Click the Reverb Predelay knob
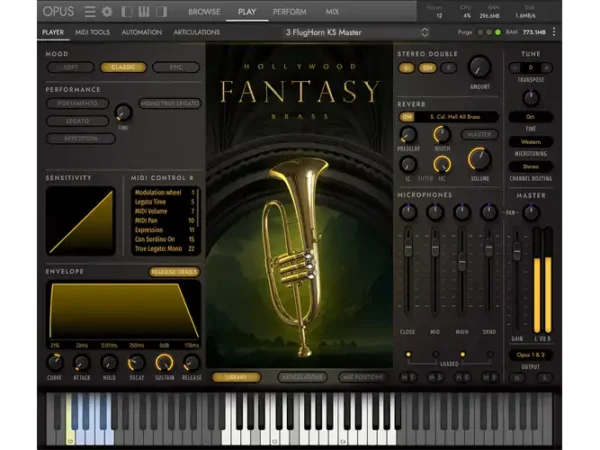The width and height of the screenshot is (600, 450). [408, 135]
